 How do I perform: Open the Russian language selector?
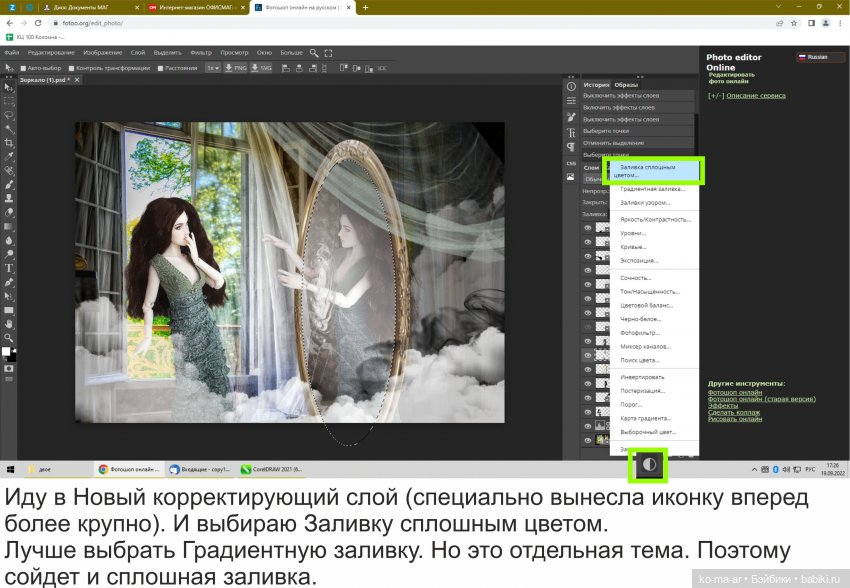[x=818, y=57]
